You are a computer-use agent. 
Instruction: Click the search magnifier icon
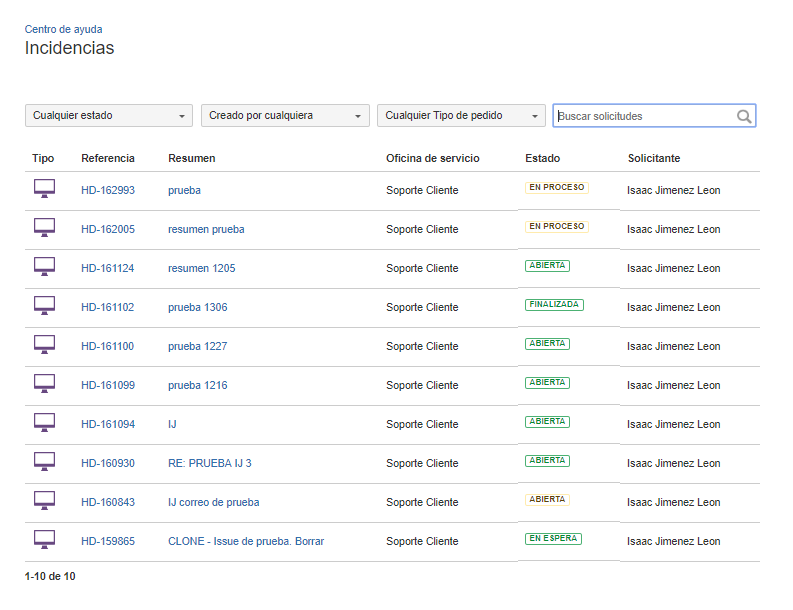click(743, 116)
